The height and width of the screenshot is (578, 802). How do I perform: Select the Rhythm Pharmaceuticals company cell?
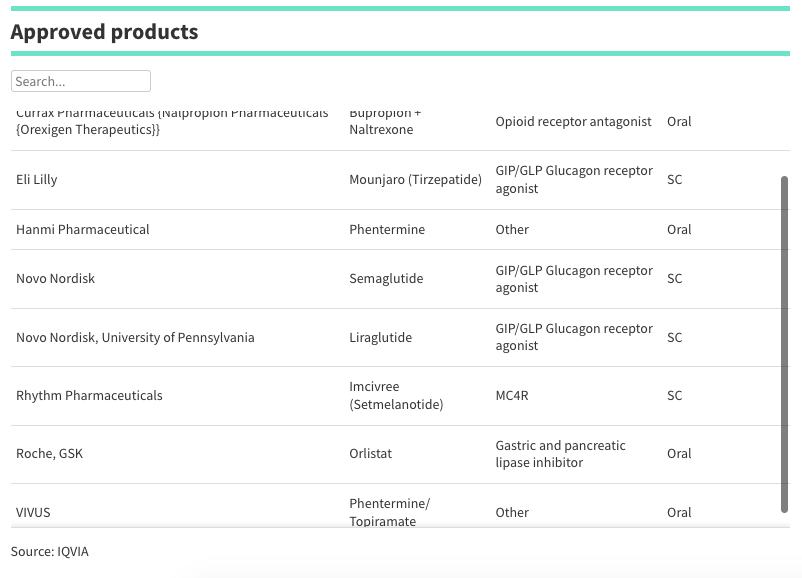pyautogui.click(x=89, y=396)
